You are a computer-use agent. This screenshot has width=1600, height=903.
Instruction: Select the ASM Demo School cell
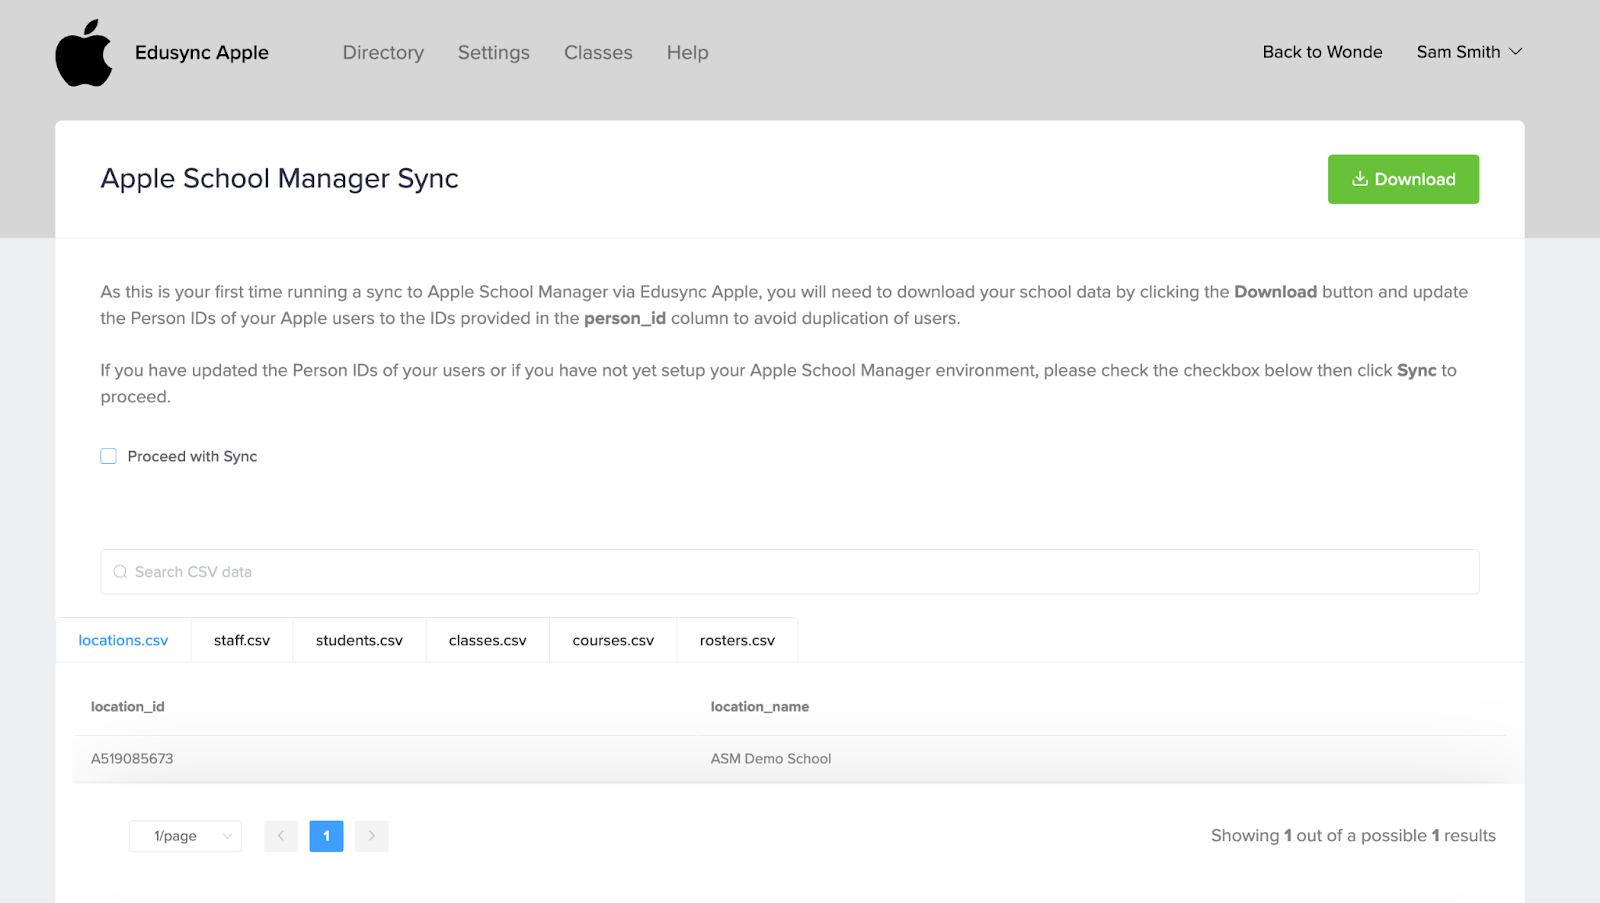(771, 758)
